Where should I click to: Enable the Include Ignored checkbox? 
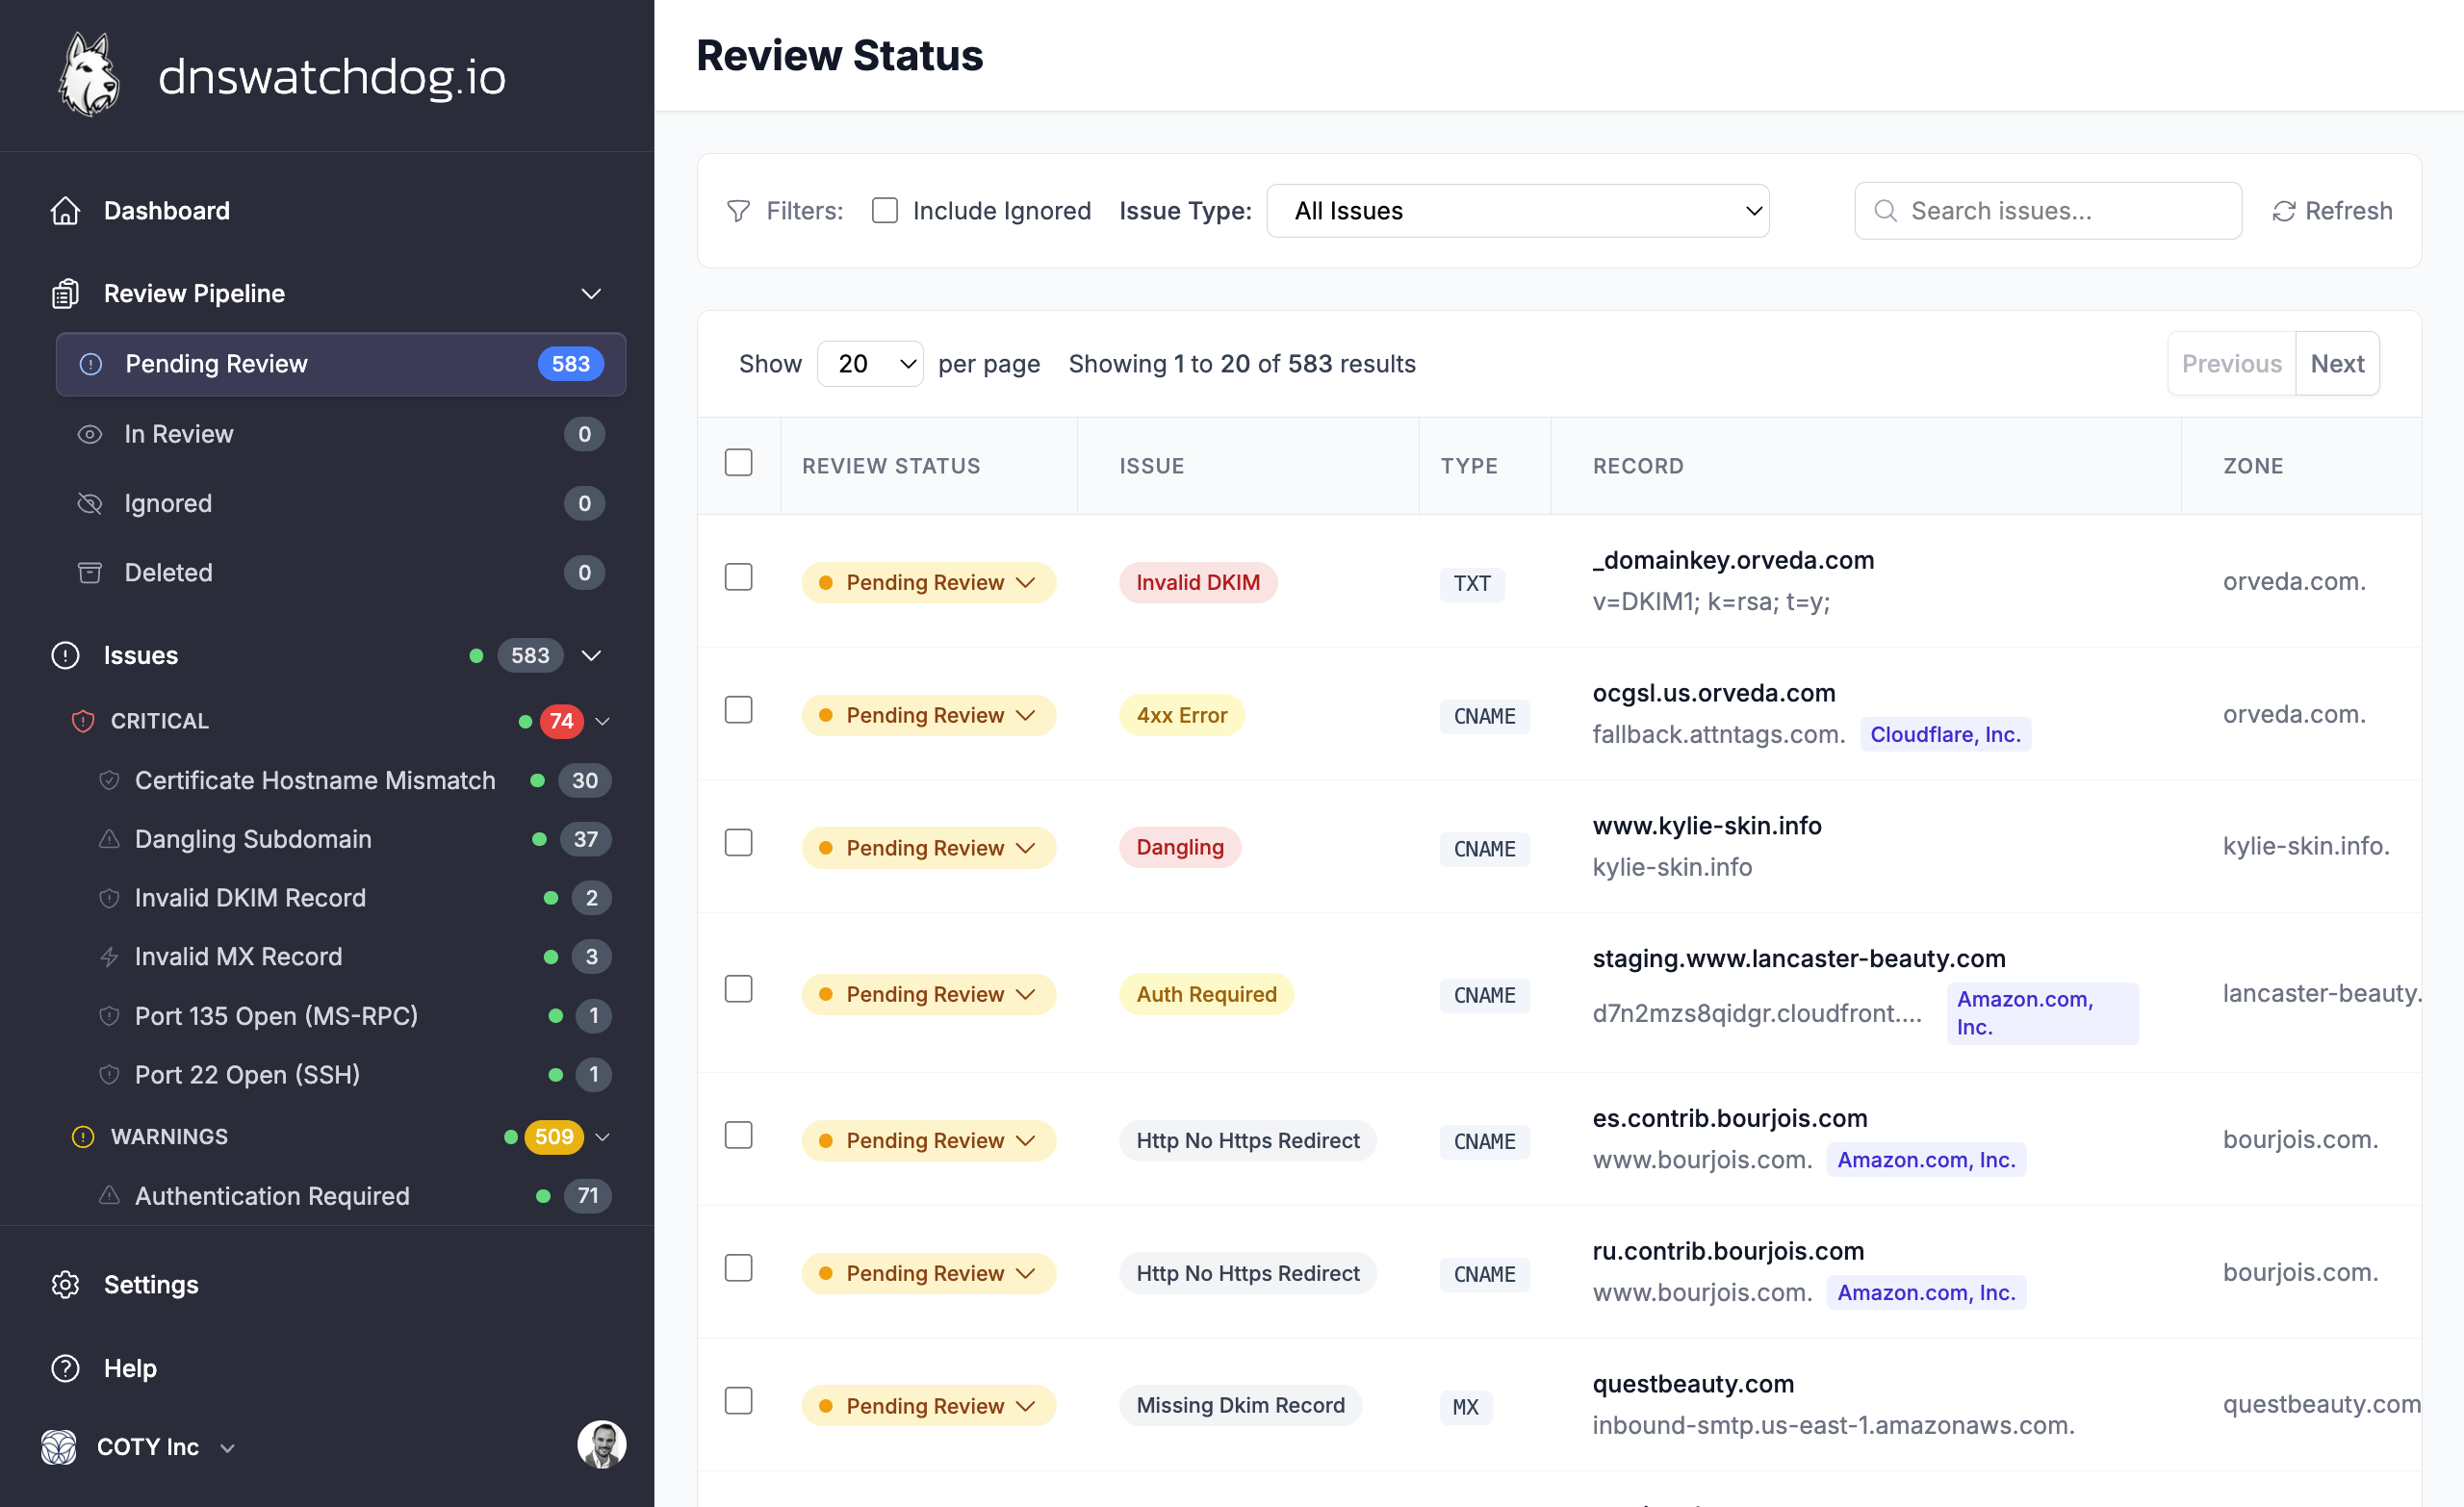[885, 210]
